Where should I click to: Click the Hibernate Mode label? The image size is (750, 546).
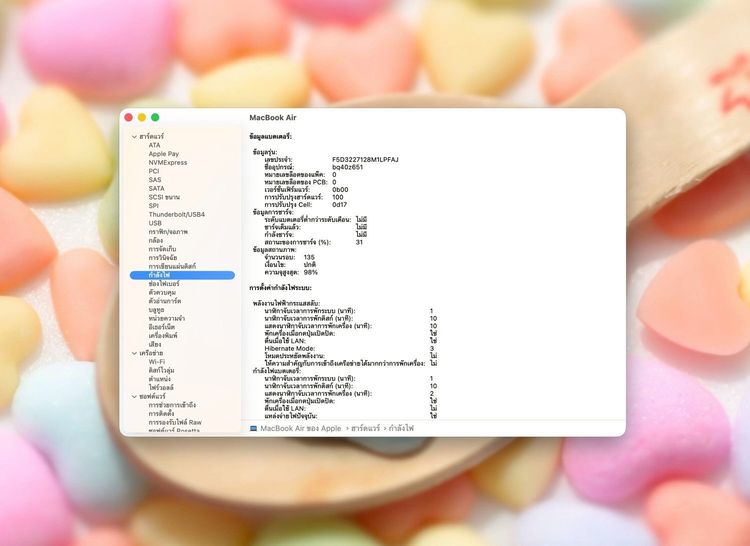point(287,349)
